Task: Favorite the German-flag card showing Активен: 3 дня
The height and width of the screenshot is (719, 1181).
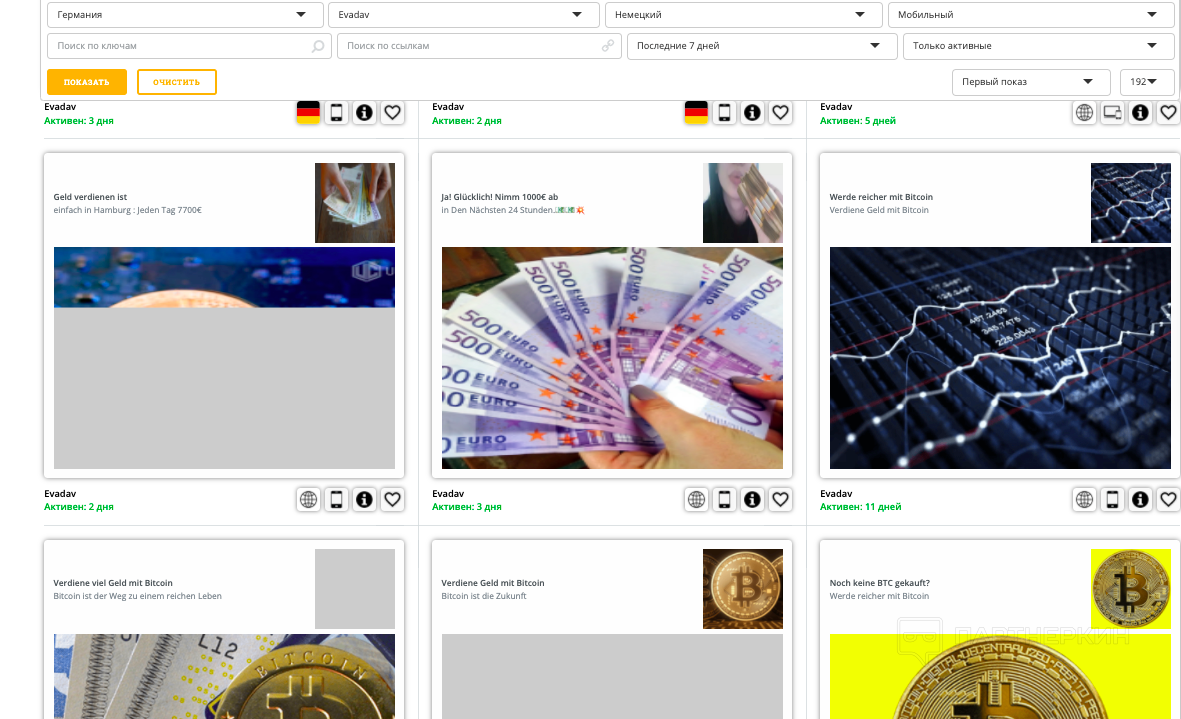Action: coord(392,112)
